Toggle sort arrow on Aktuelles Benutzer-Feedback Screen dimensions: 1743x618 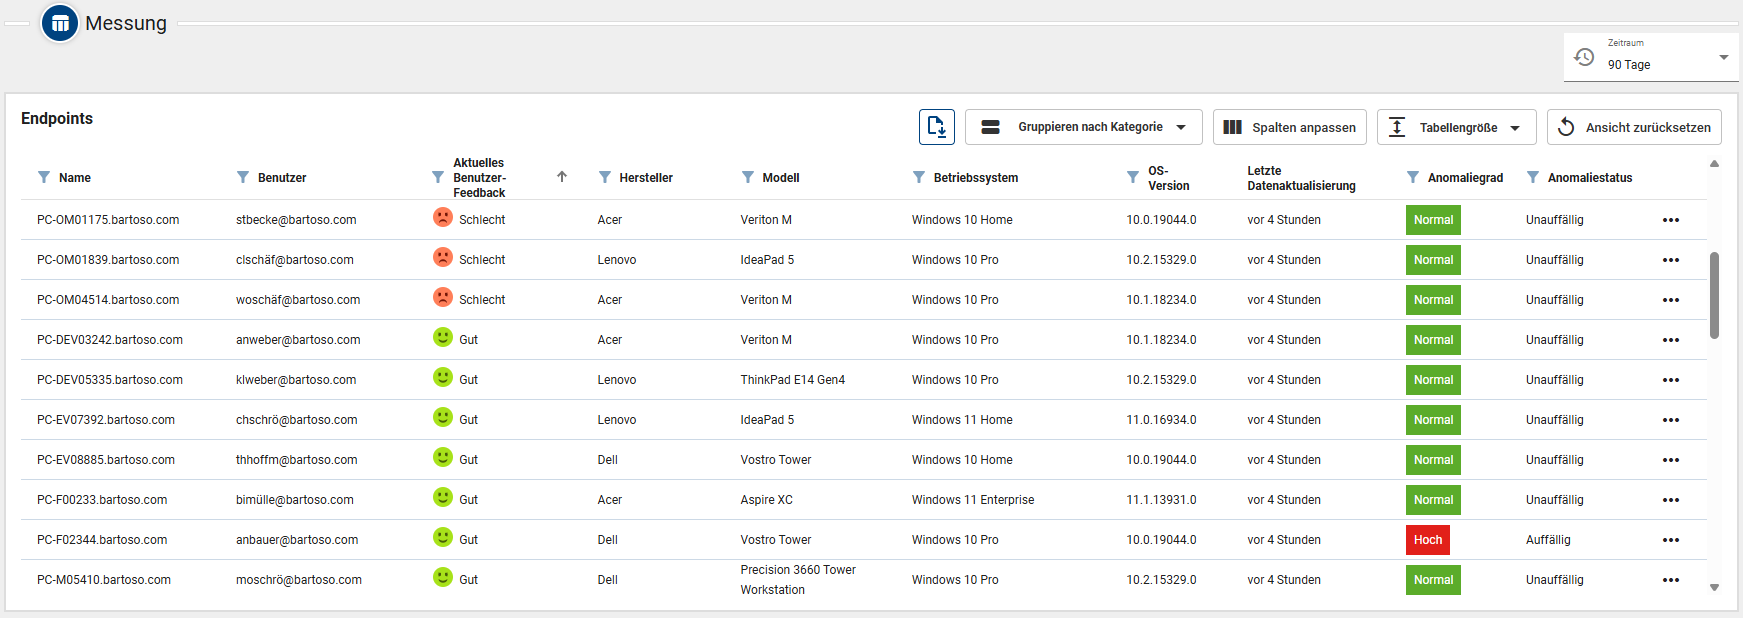coord(562,177)
